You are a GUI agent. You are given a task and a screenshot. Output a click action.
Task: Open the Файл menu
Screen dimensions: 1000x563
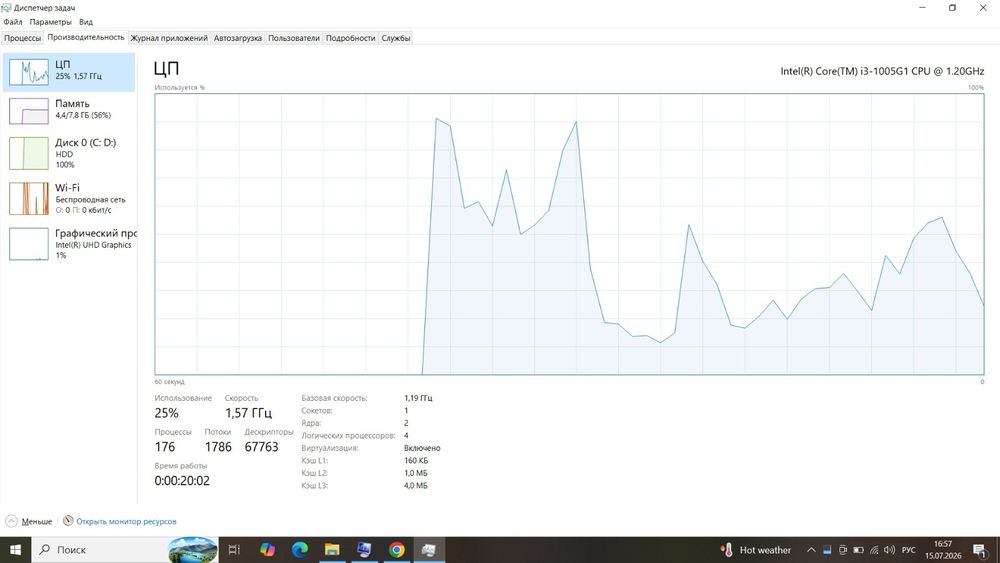13,22
